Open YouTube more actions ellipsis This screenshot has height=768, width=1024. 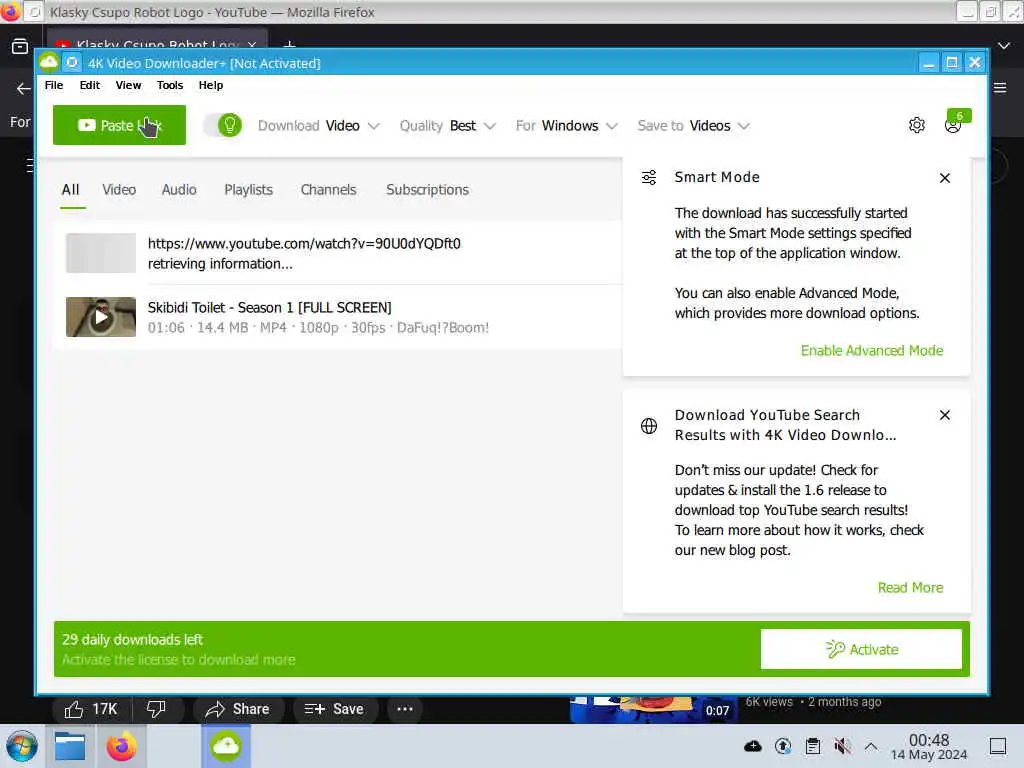(x=405, y=709)
